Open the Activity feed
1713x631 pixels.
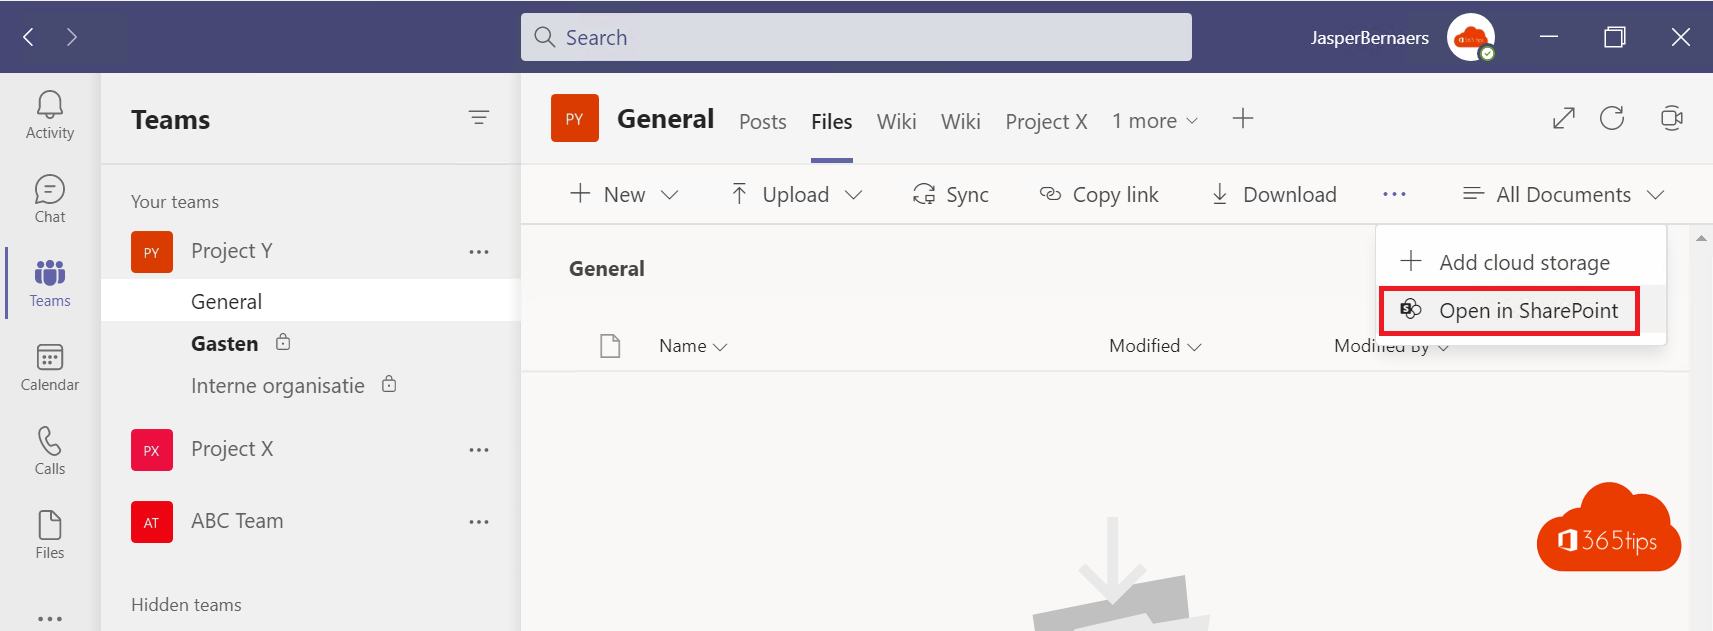tap(50, 116)
